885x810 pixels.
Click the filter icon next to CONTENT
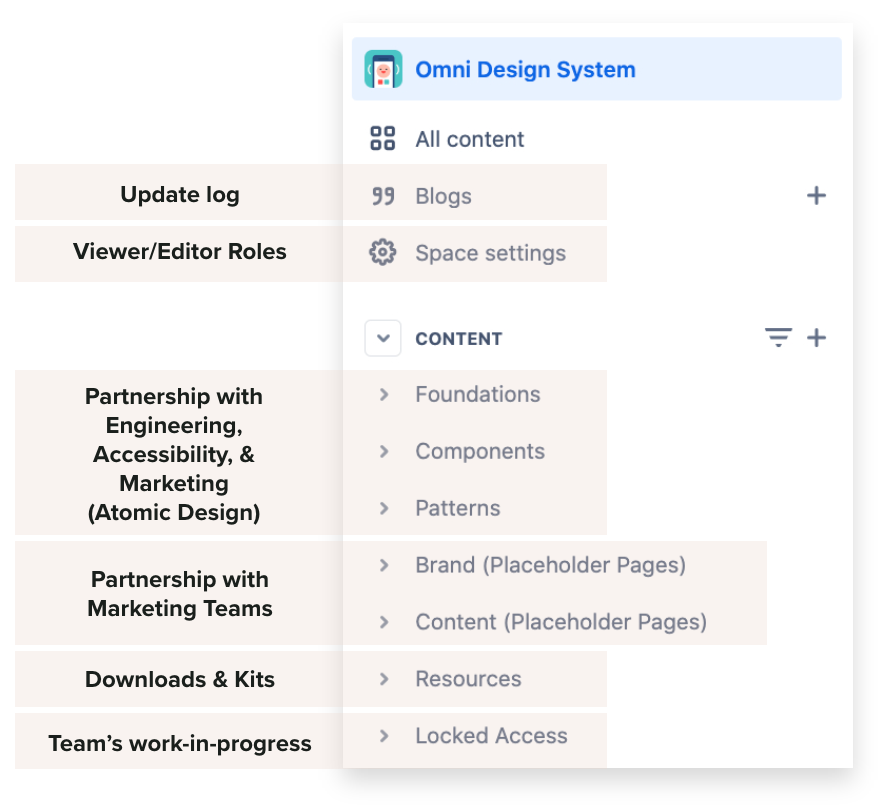(x=779, y=338)
